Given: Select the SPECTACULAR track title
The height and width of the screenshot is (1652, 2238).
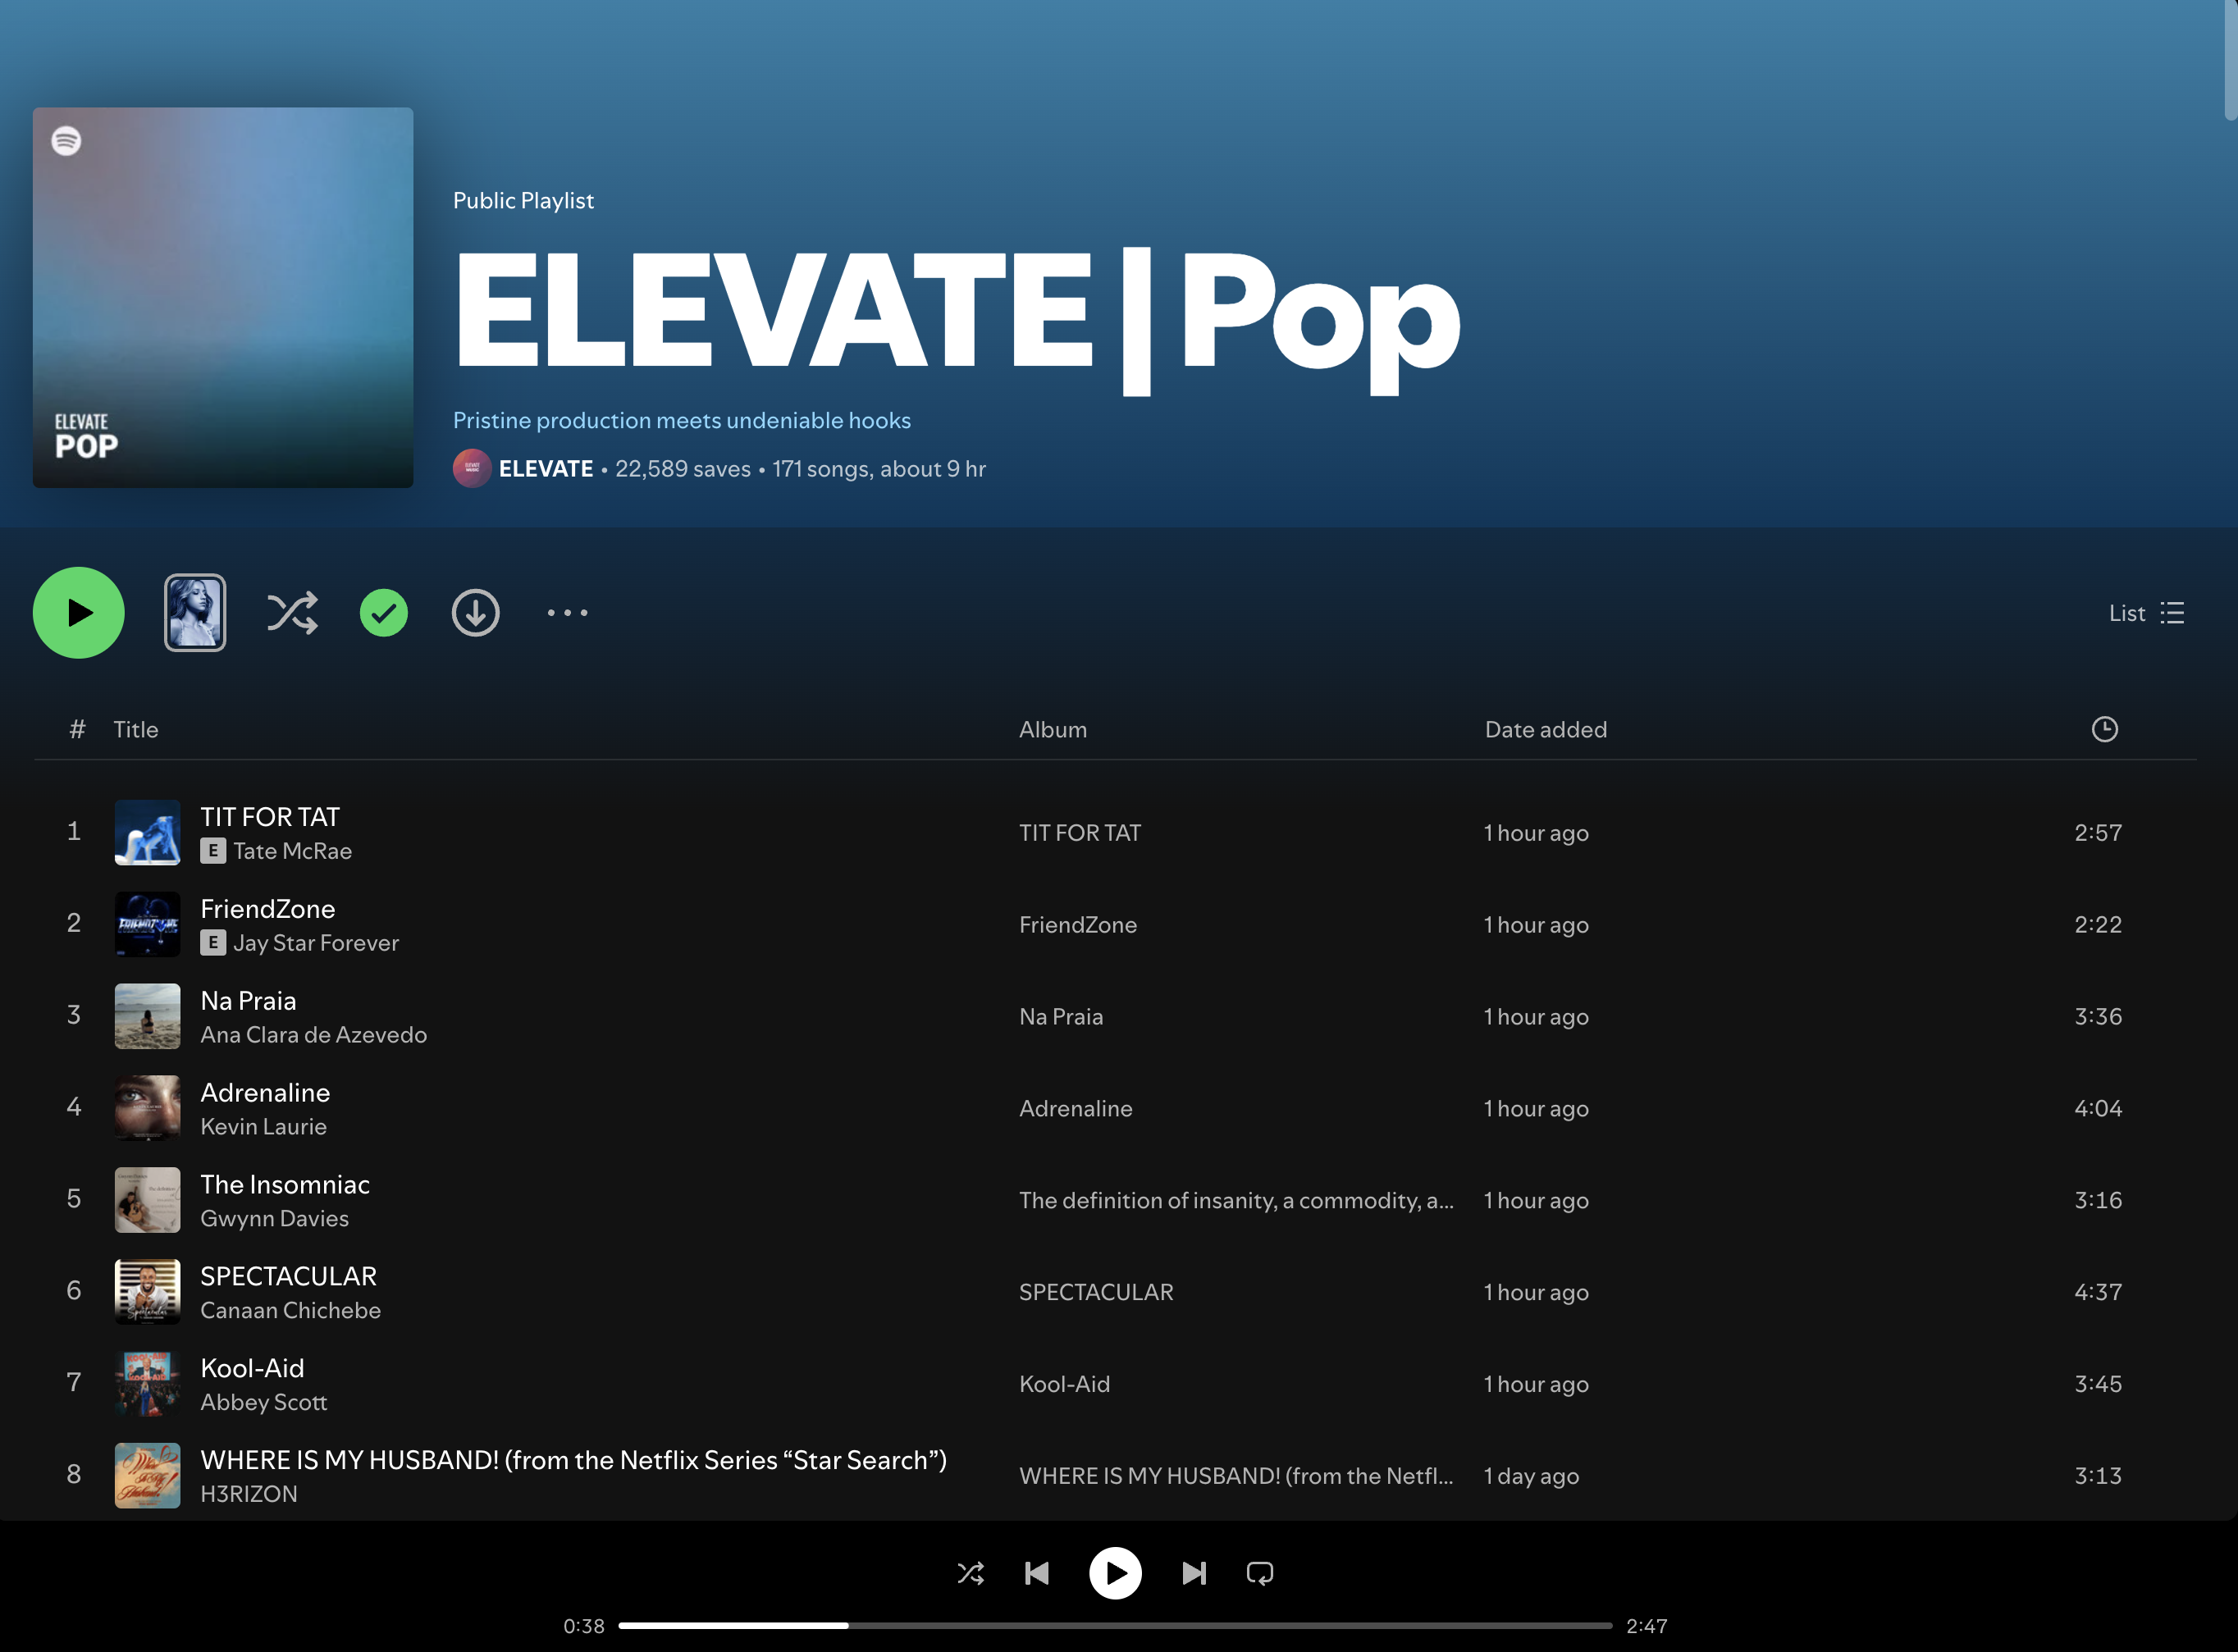Looking at the screenshot, I should pyautogui.click(x=289, y=1277).
